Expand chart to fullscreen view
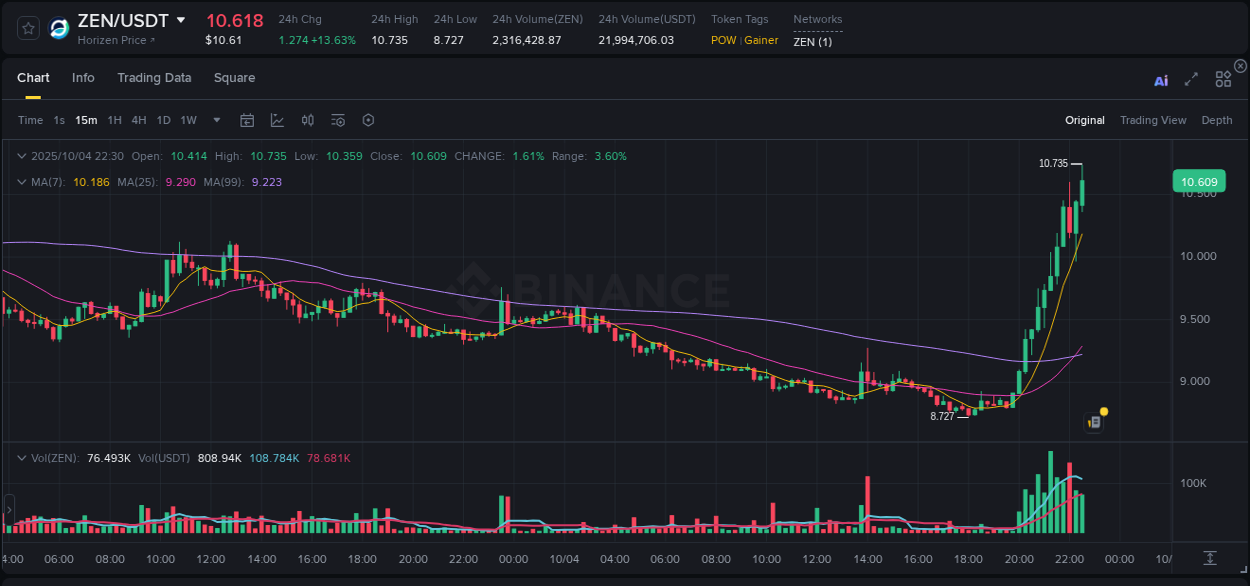This screenshot has width=1250, height=586. tap(1191, 78)
